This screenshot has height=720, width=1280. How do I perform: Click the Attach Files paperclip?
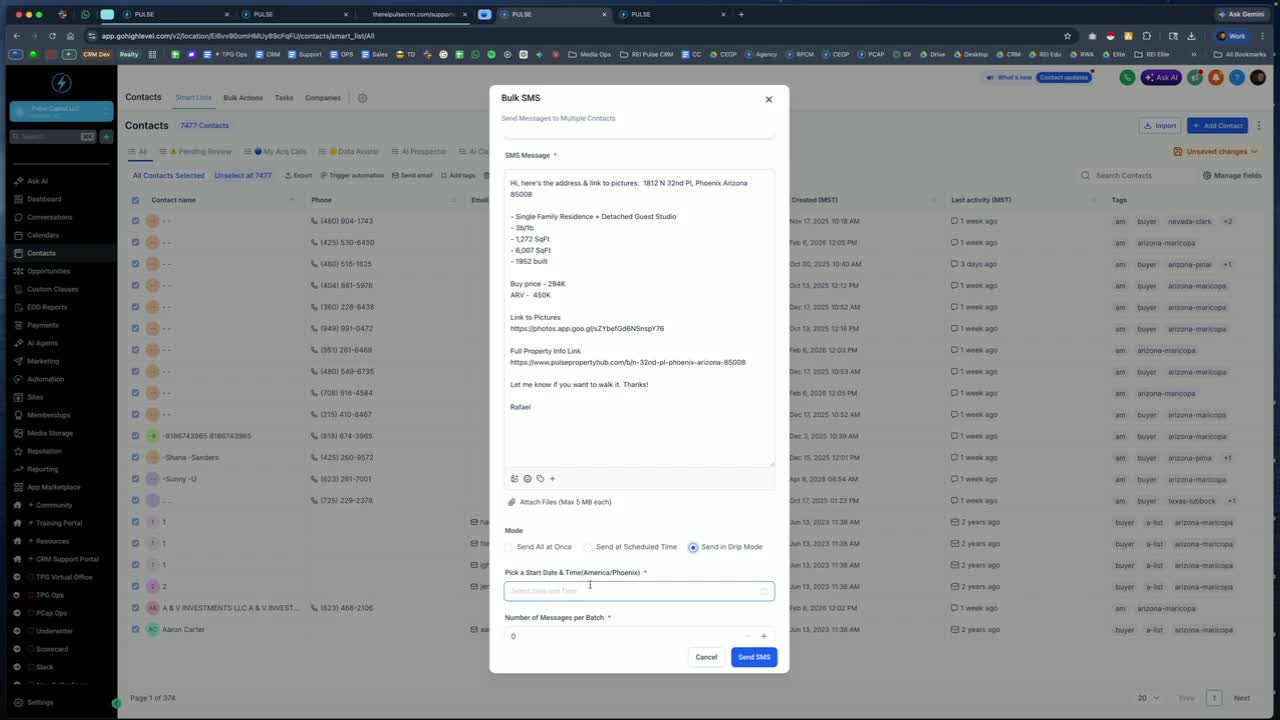point(512,502)
